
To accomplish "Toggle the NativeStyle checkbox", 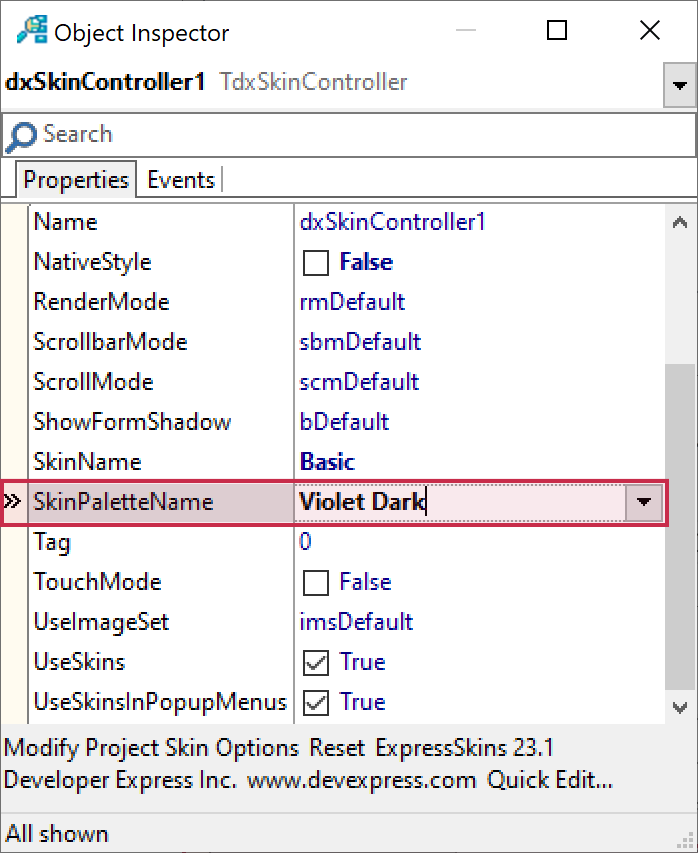I will [x=316, y=263].
